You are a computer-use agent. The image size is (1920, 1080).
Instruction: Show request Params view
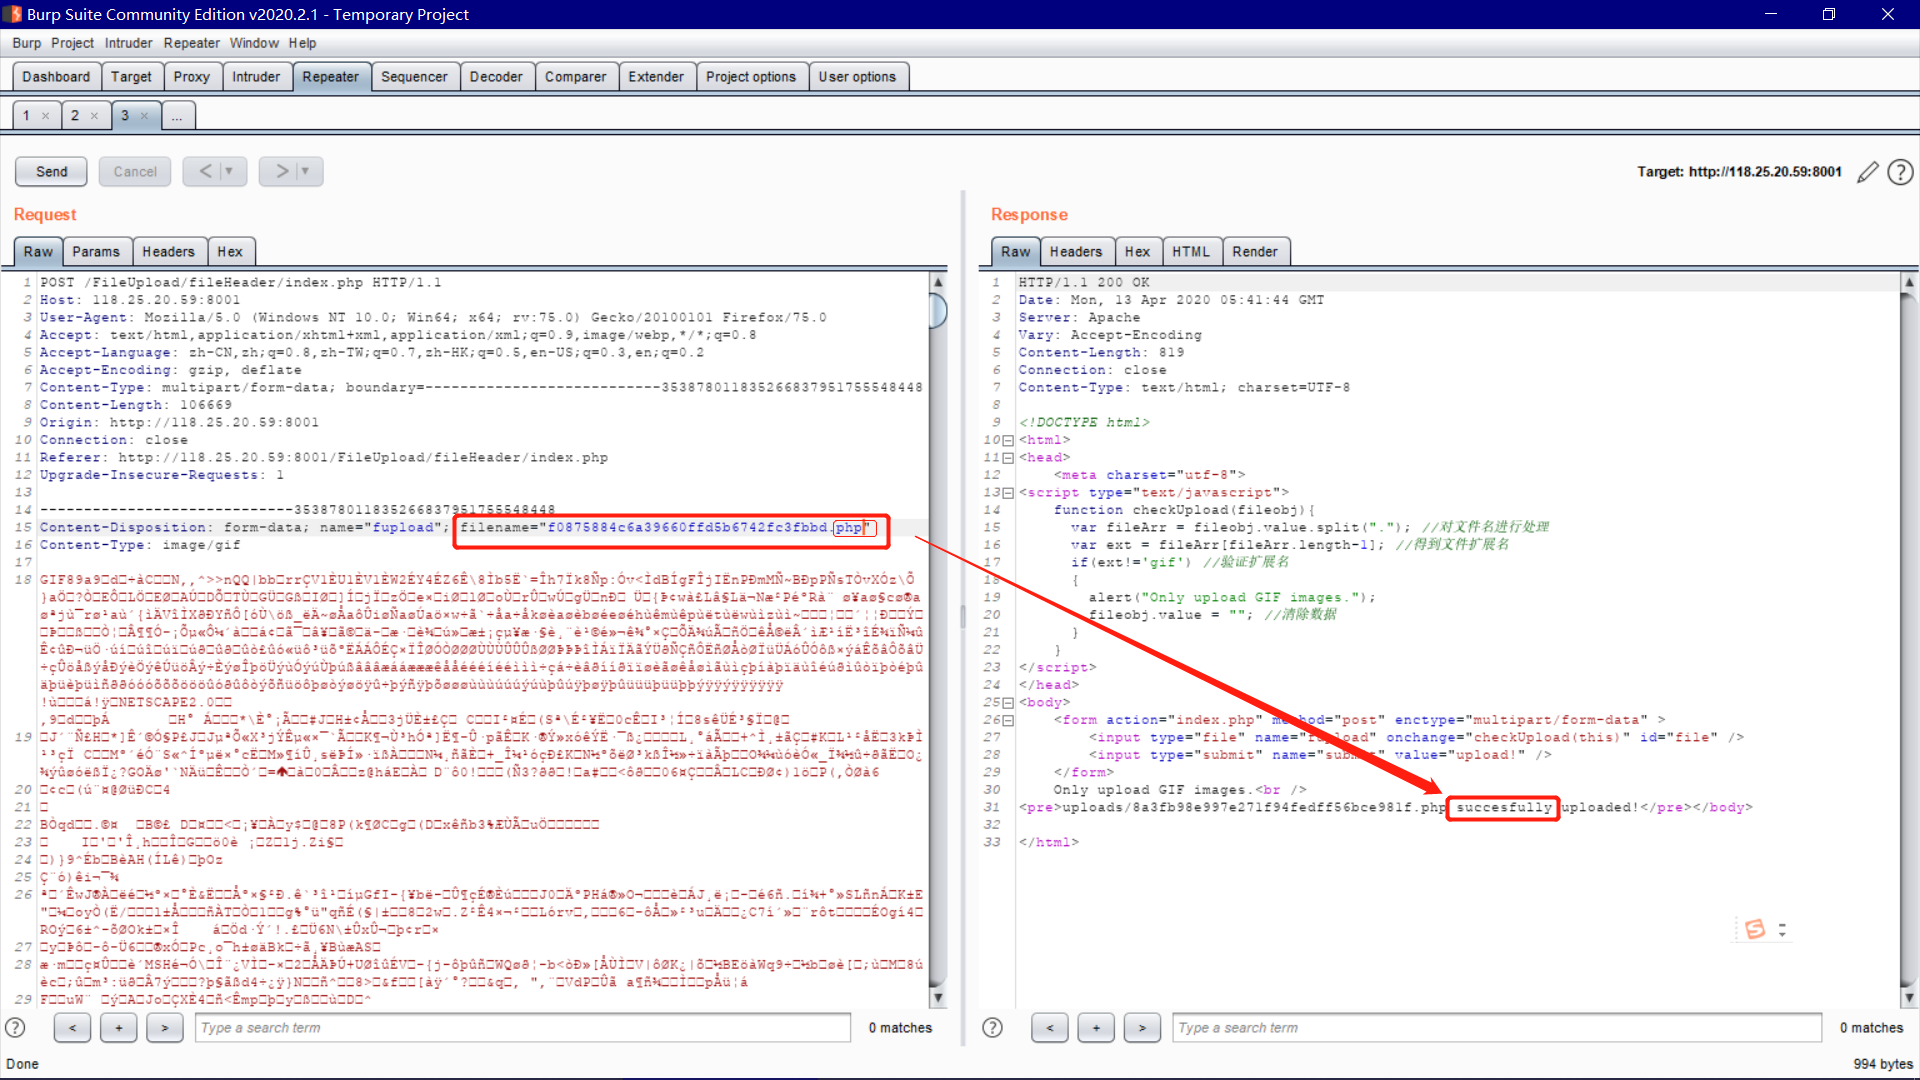tap(96, 252)
